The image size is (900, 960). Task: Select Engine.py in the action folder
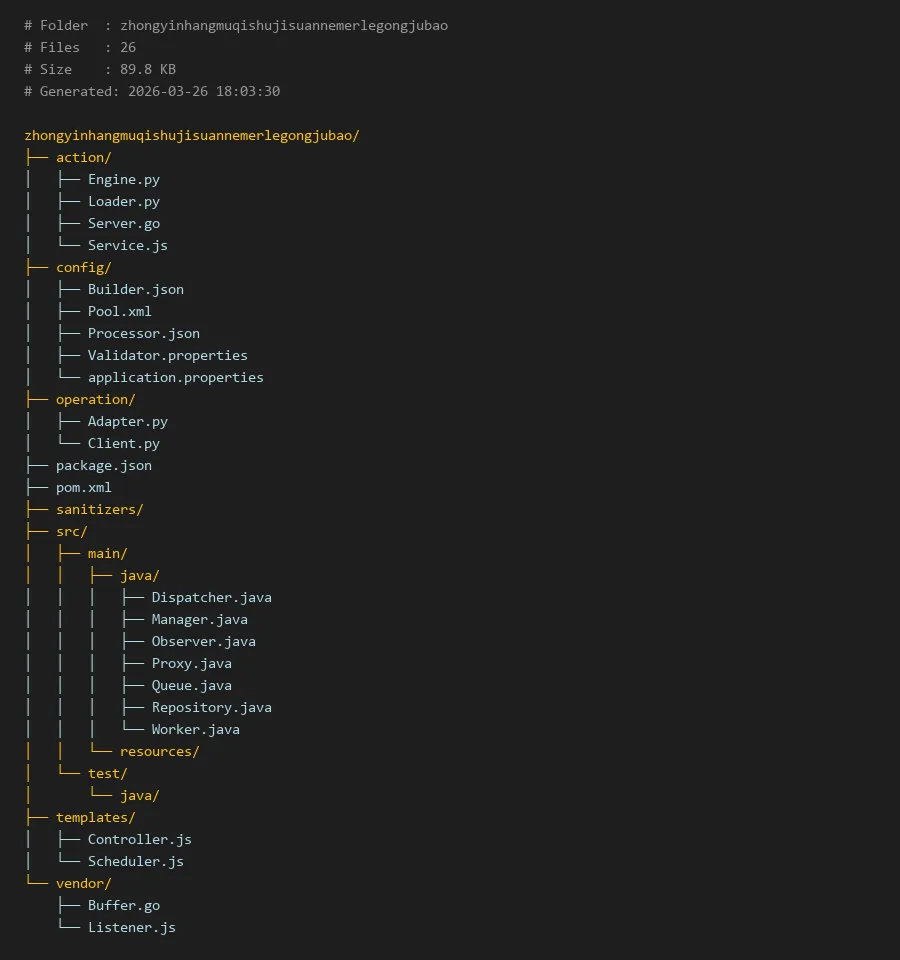(x=123, y=179)
